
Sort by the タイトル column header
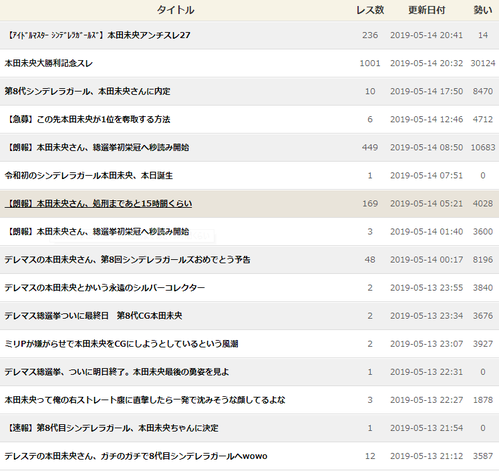(175, 10)
